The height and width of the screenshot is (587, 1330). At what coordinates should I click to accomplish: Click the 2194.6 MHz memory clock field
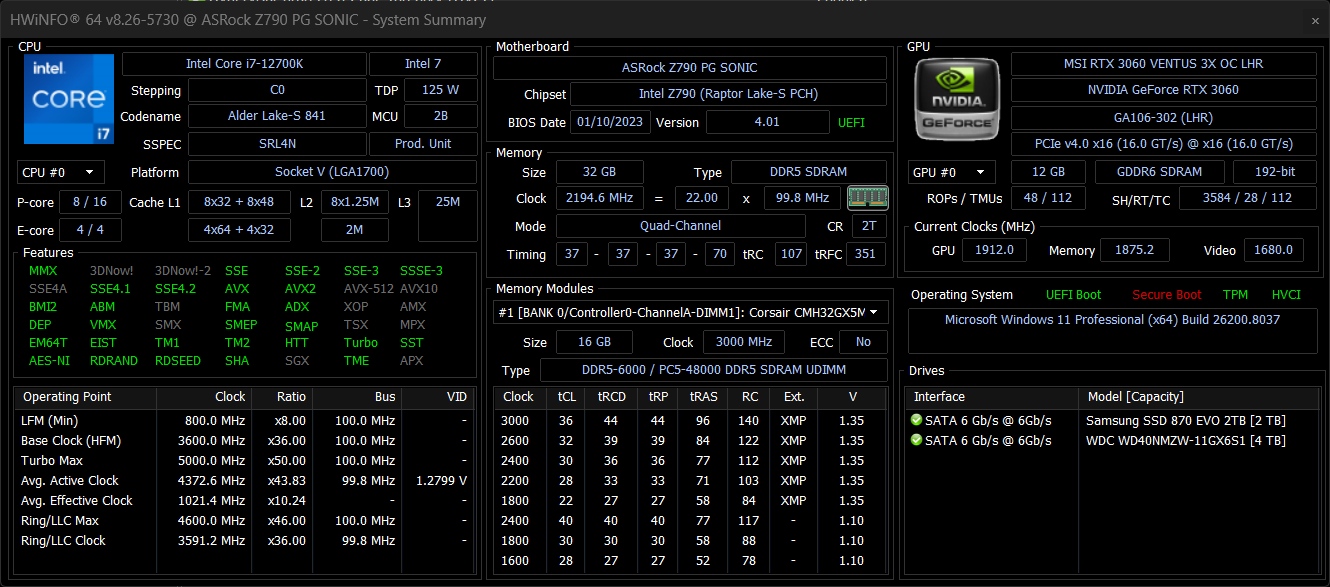coord(599,198)
